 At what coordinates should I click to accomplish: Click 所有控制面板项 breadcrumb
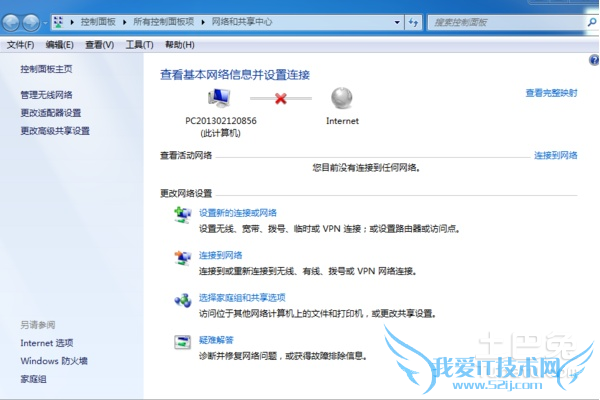click(x=163, y=22)
